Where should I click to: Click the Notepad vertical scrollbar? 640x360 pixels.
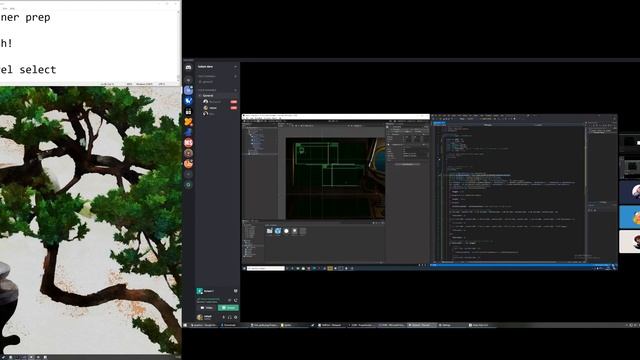179,46
